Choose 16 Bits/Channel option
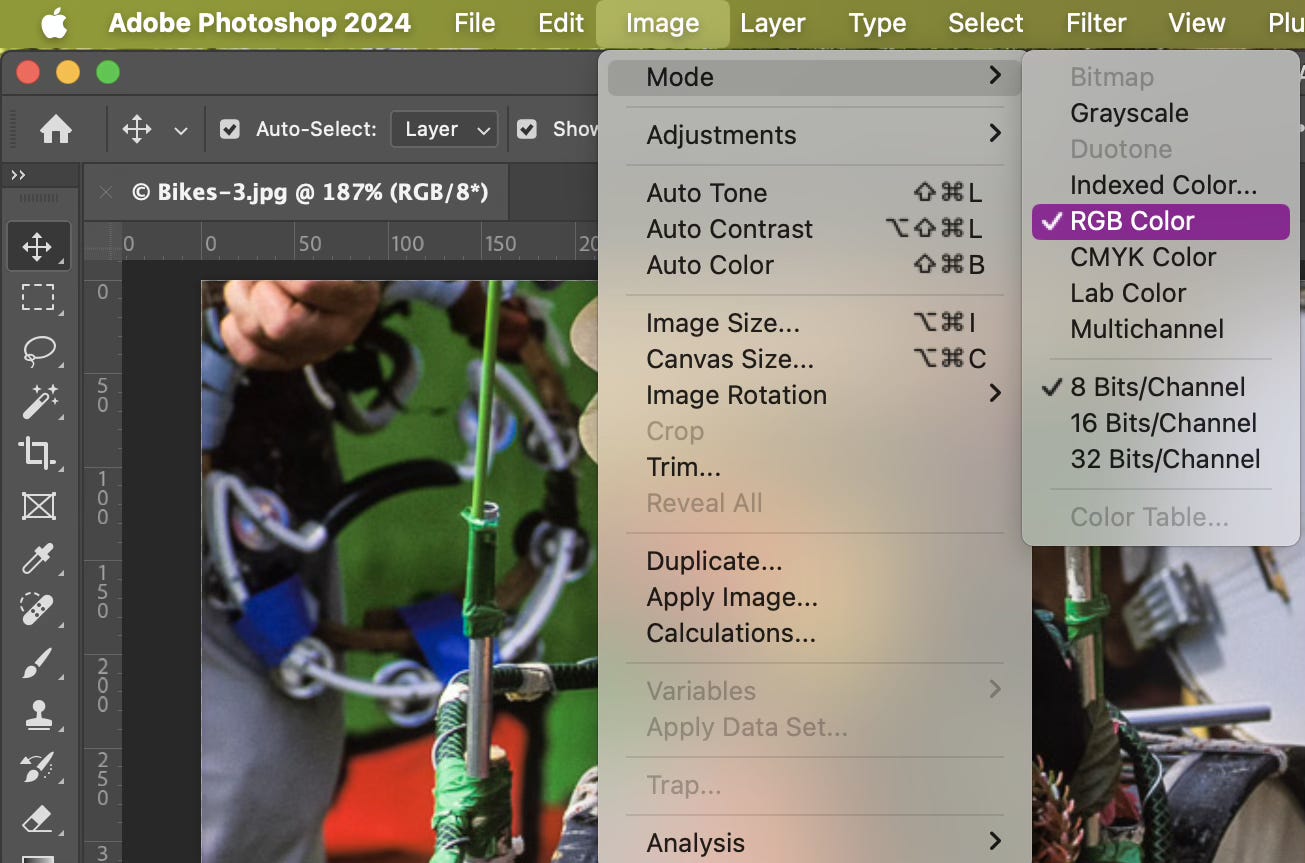1305x863 pixels. coord(1161,423)
